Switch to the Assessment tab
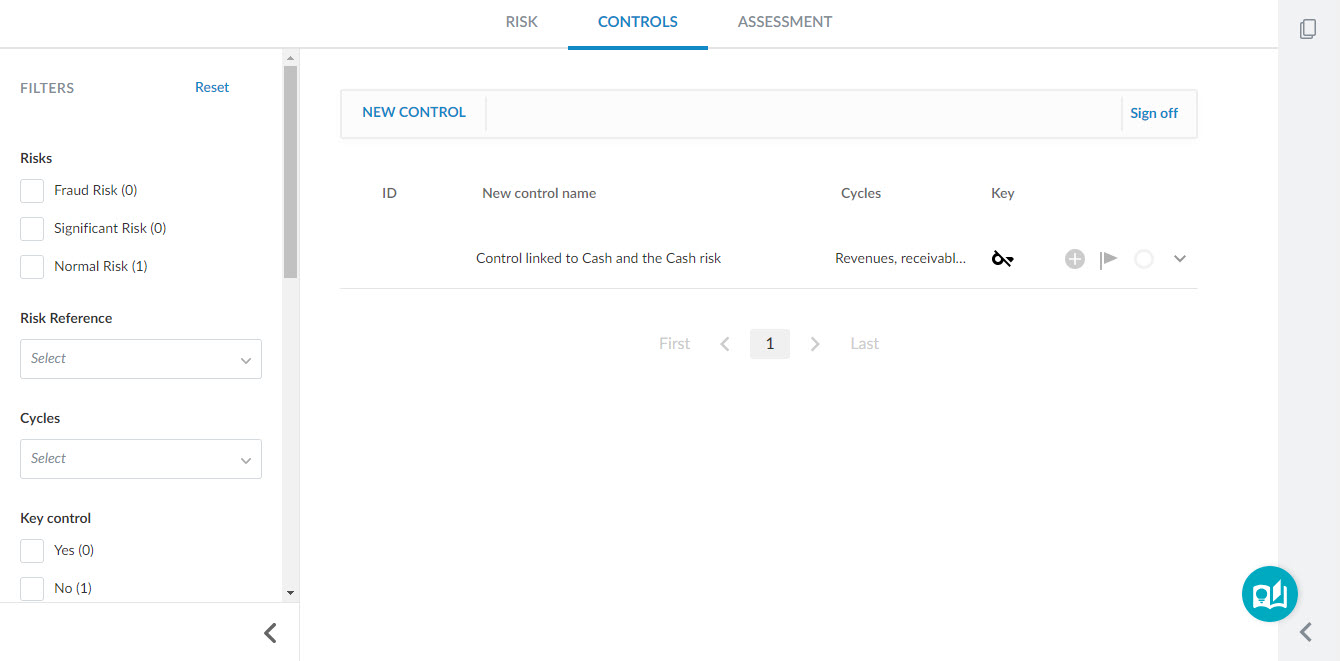Screen dimensions: 1340x661 point(785,22)
